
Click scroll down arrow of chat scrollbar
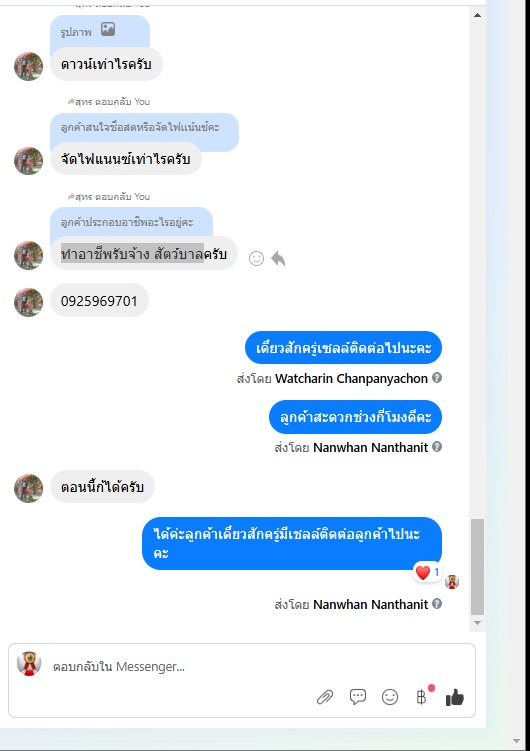477,623
